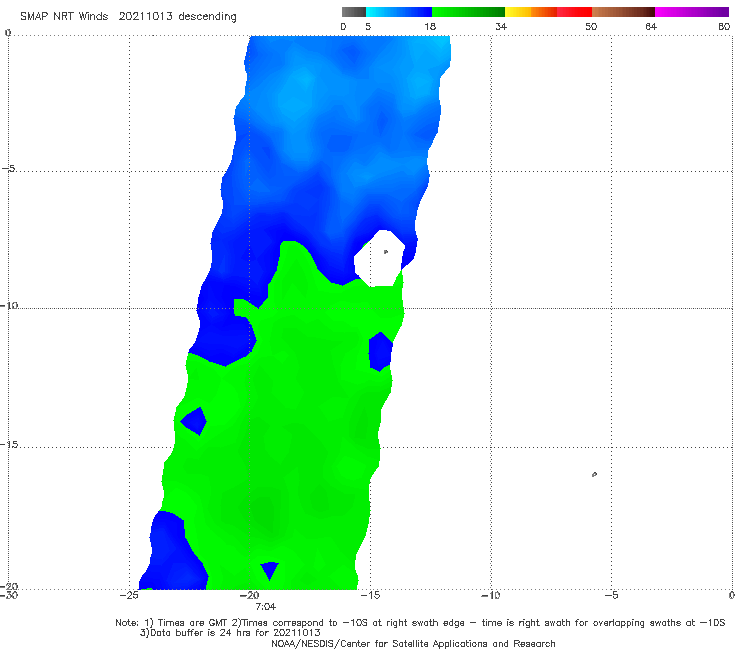Click the green segment of the color bar

468,12
